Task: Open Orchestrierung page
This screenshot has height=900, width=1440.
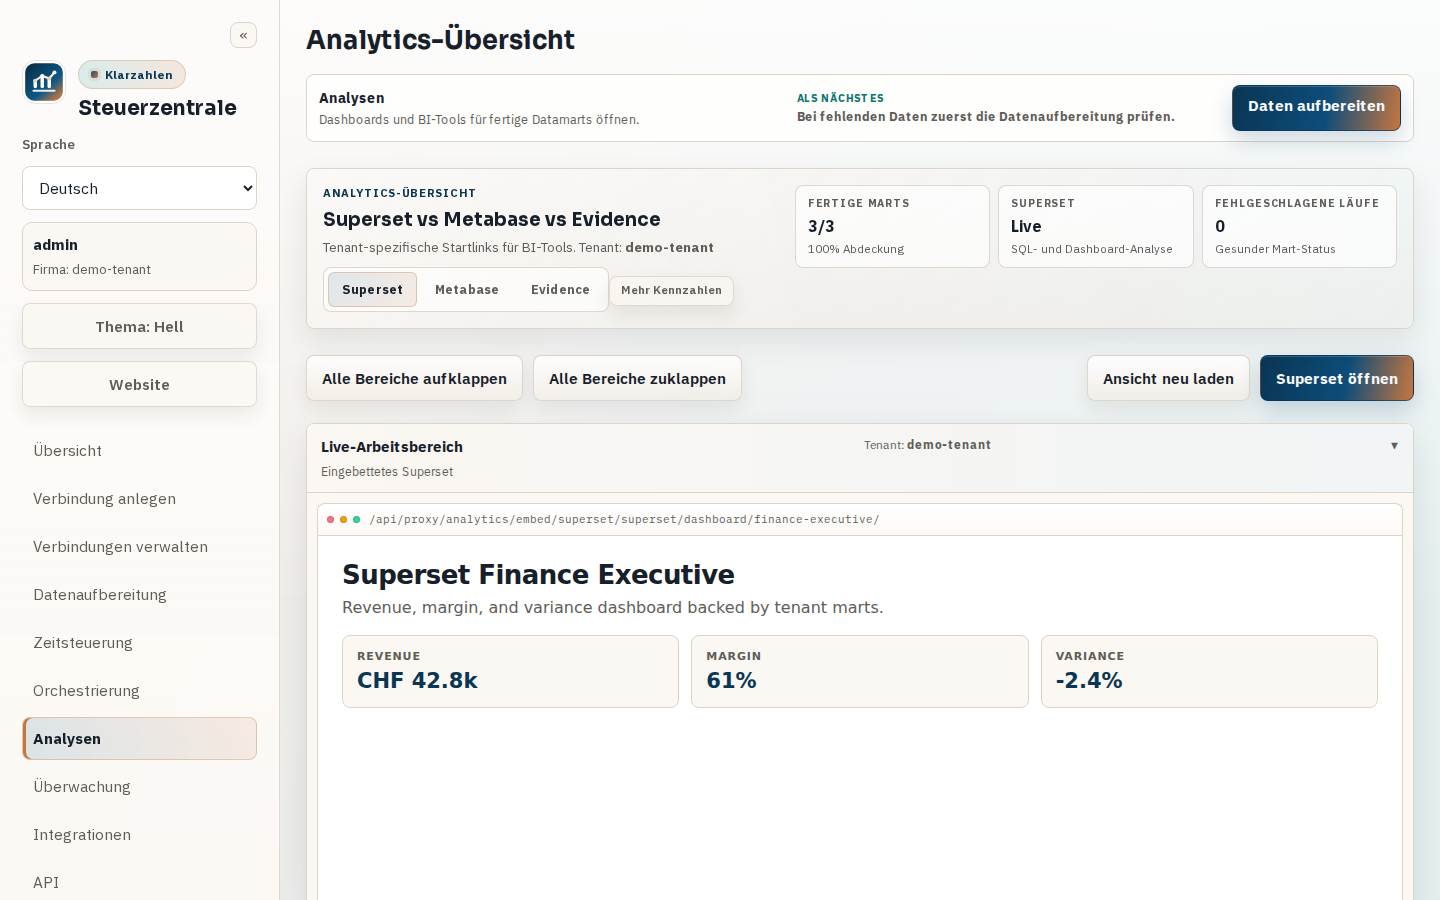Action: (139, 690)
